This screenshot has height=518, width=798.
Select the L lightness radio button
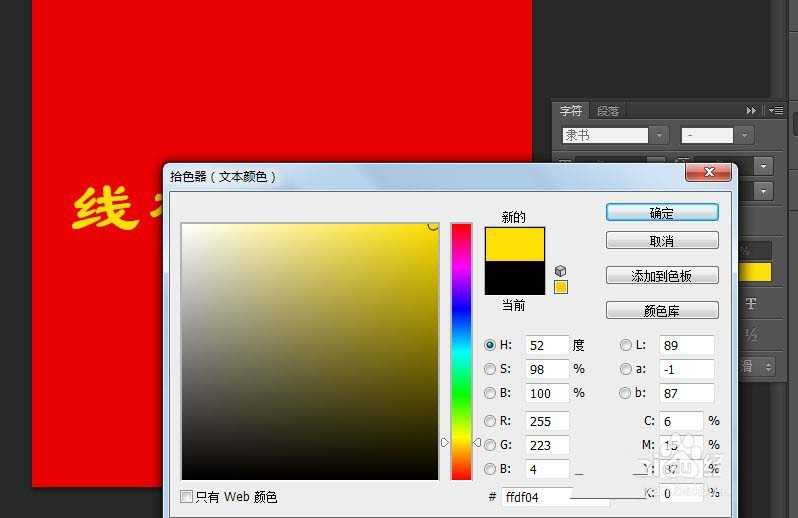626,345
